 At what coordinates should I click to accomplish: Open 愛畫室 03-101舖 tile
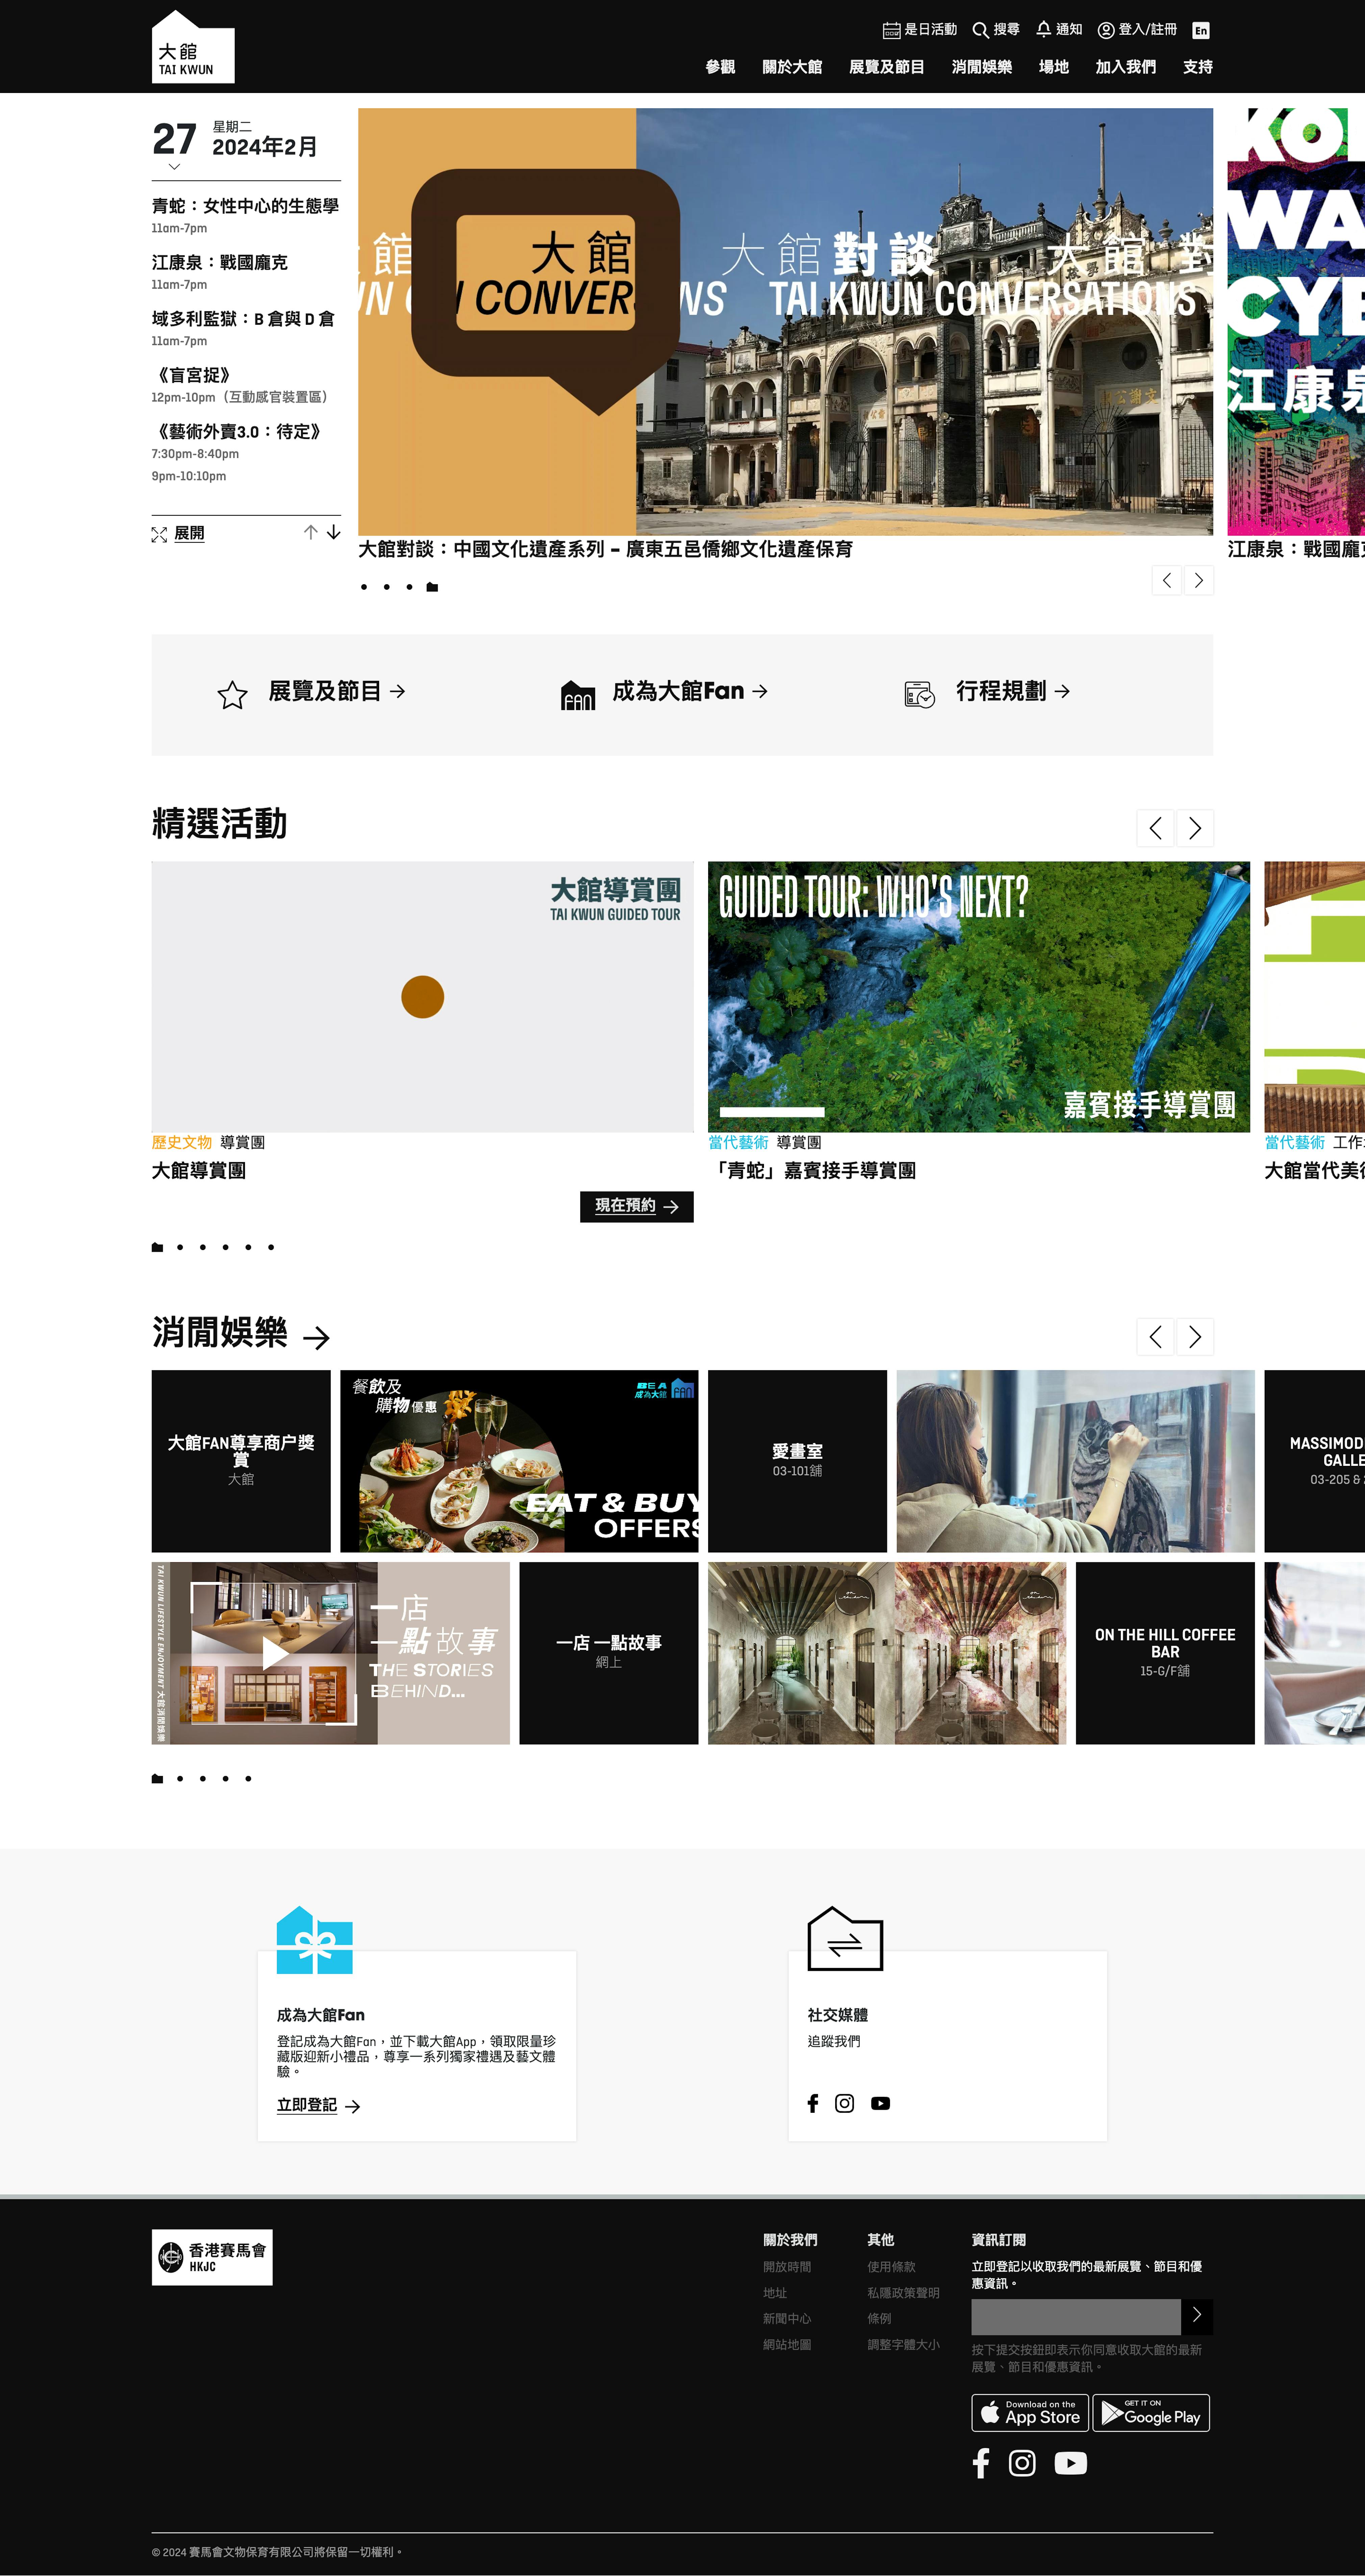click(x=797, y=1461)
